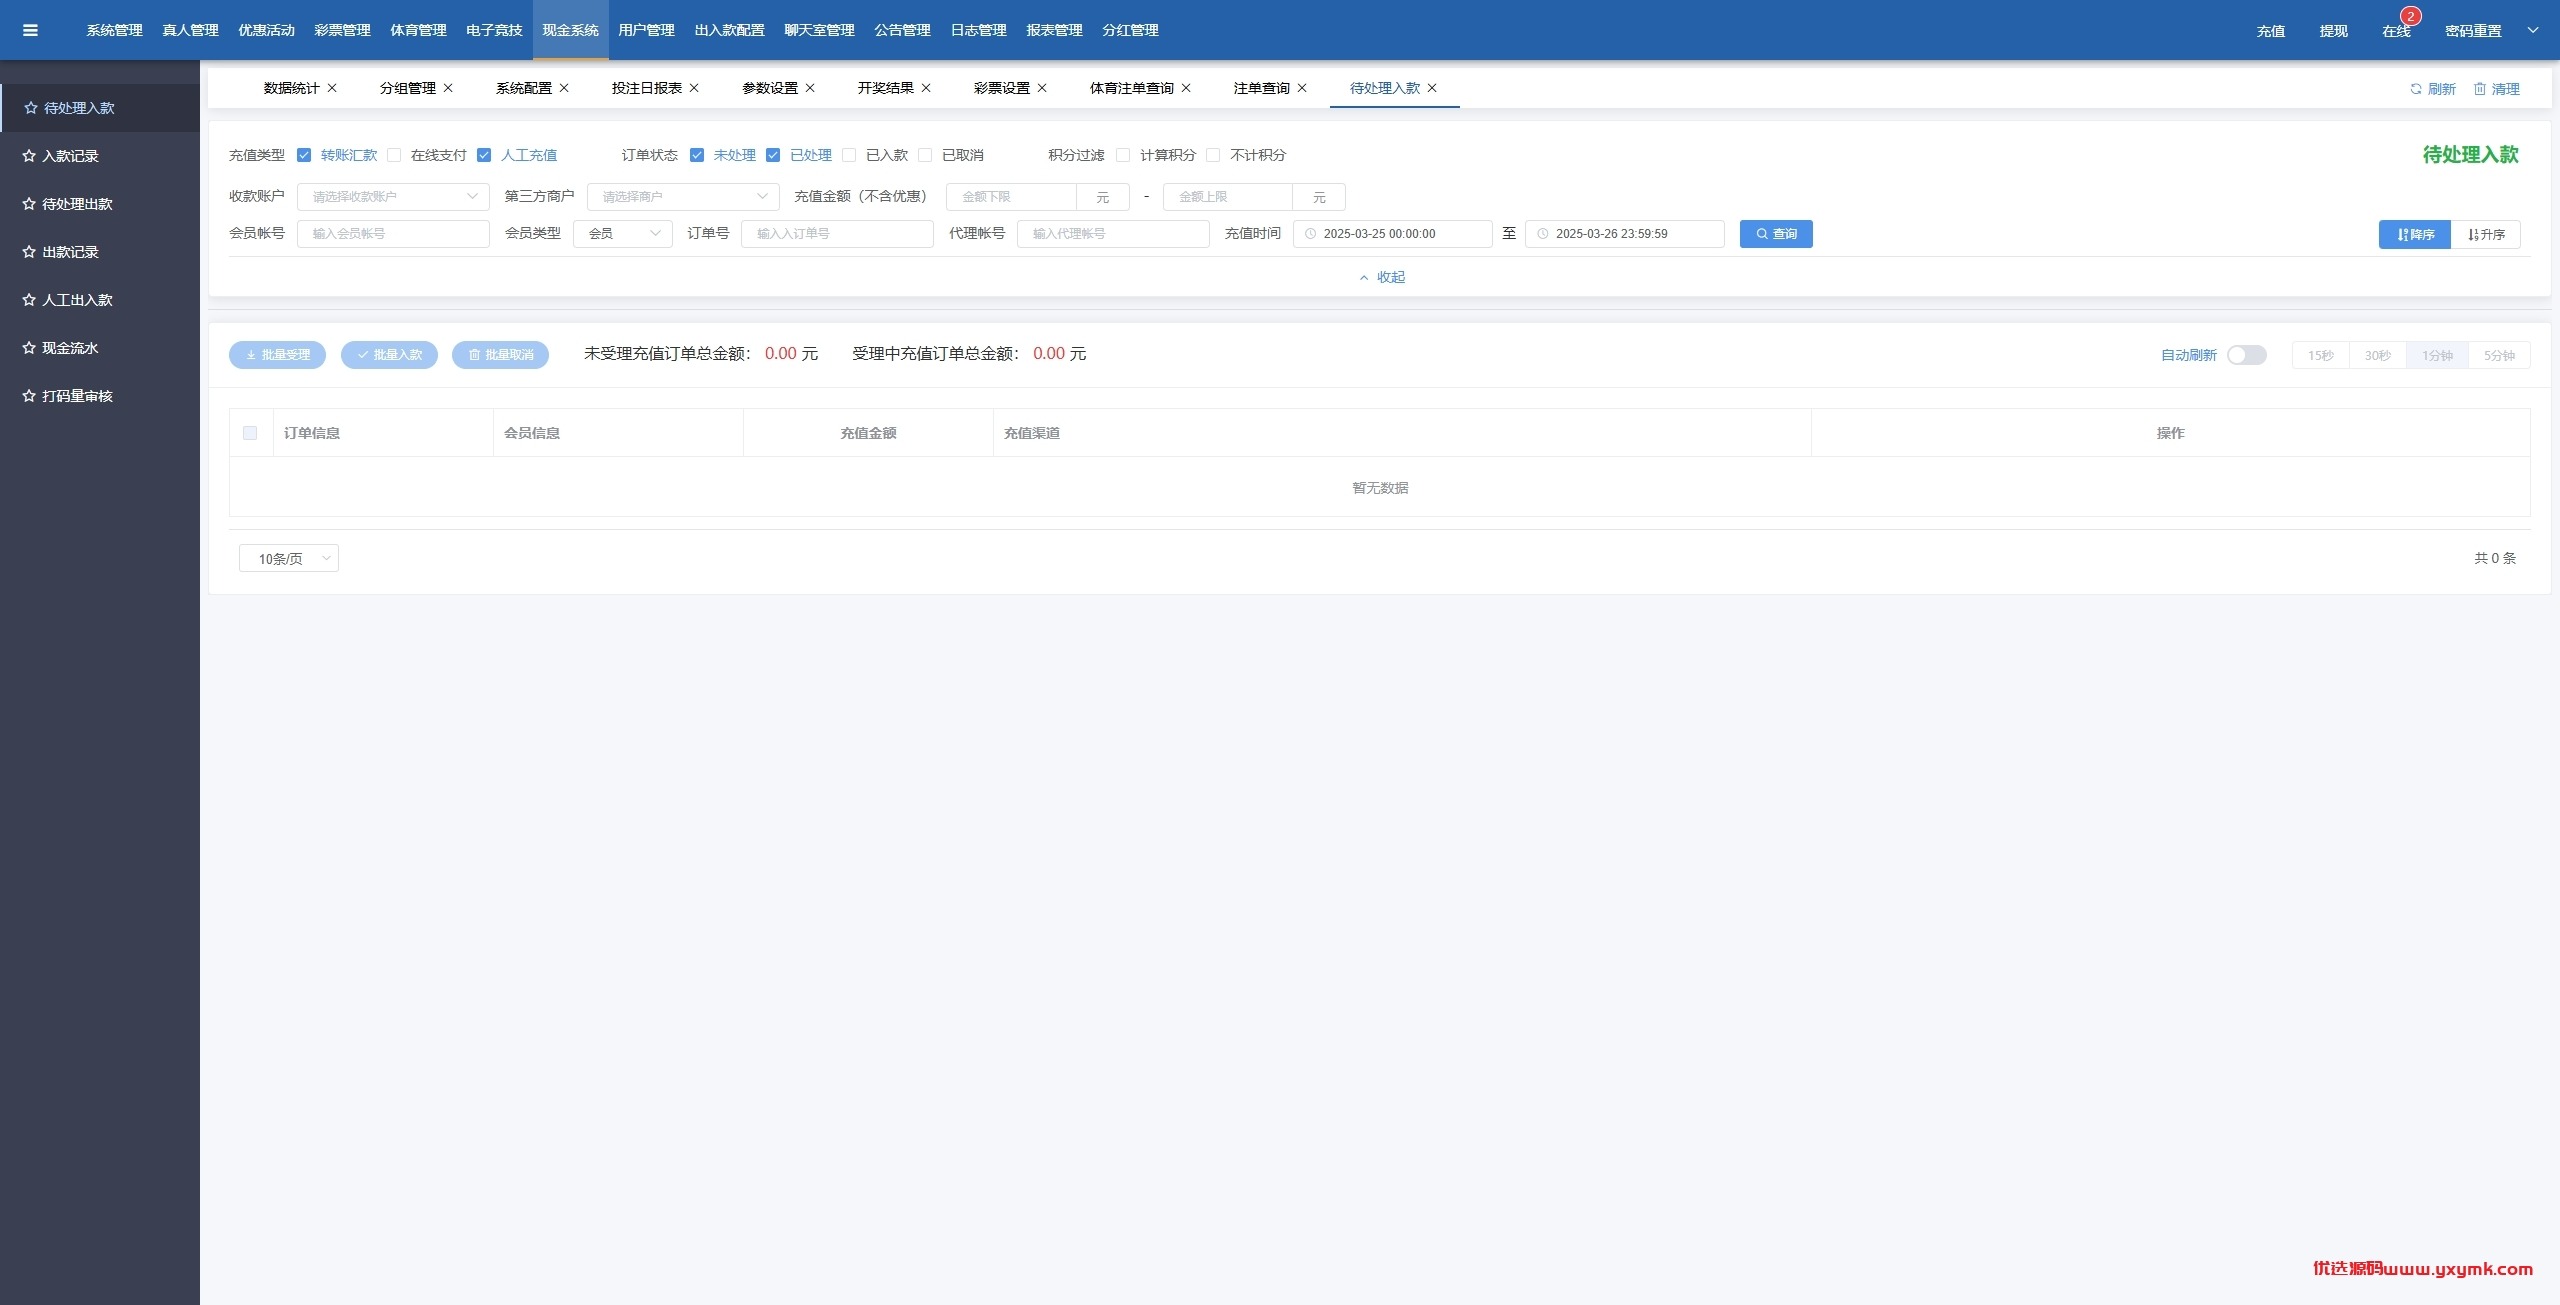Select all rows with header checkbox
Viewport: 2560px width, 1305px height.
pos(250,433)
